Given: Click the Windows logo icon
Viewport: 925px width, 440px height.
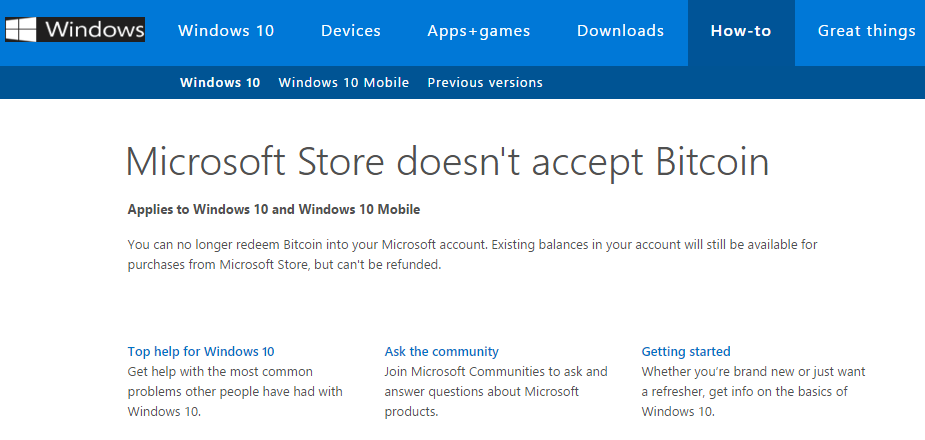Looking at the screenshot, I should [20, 29].
